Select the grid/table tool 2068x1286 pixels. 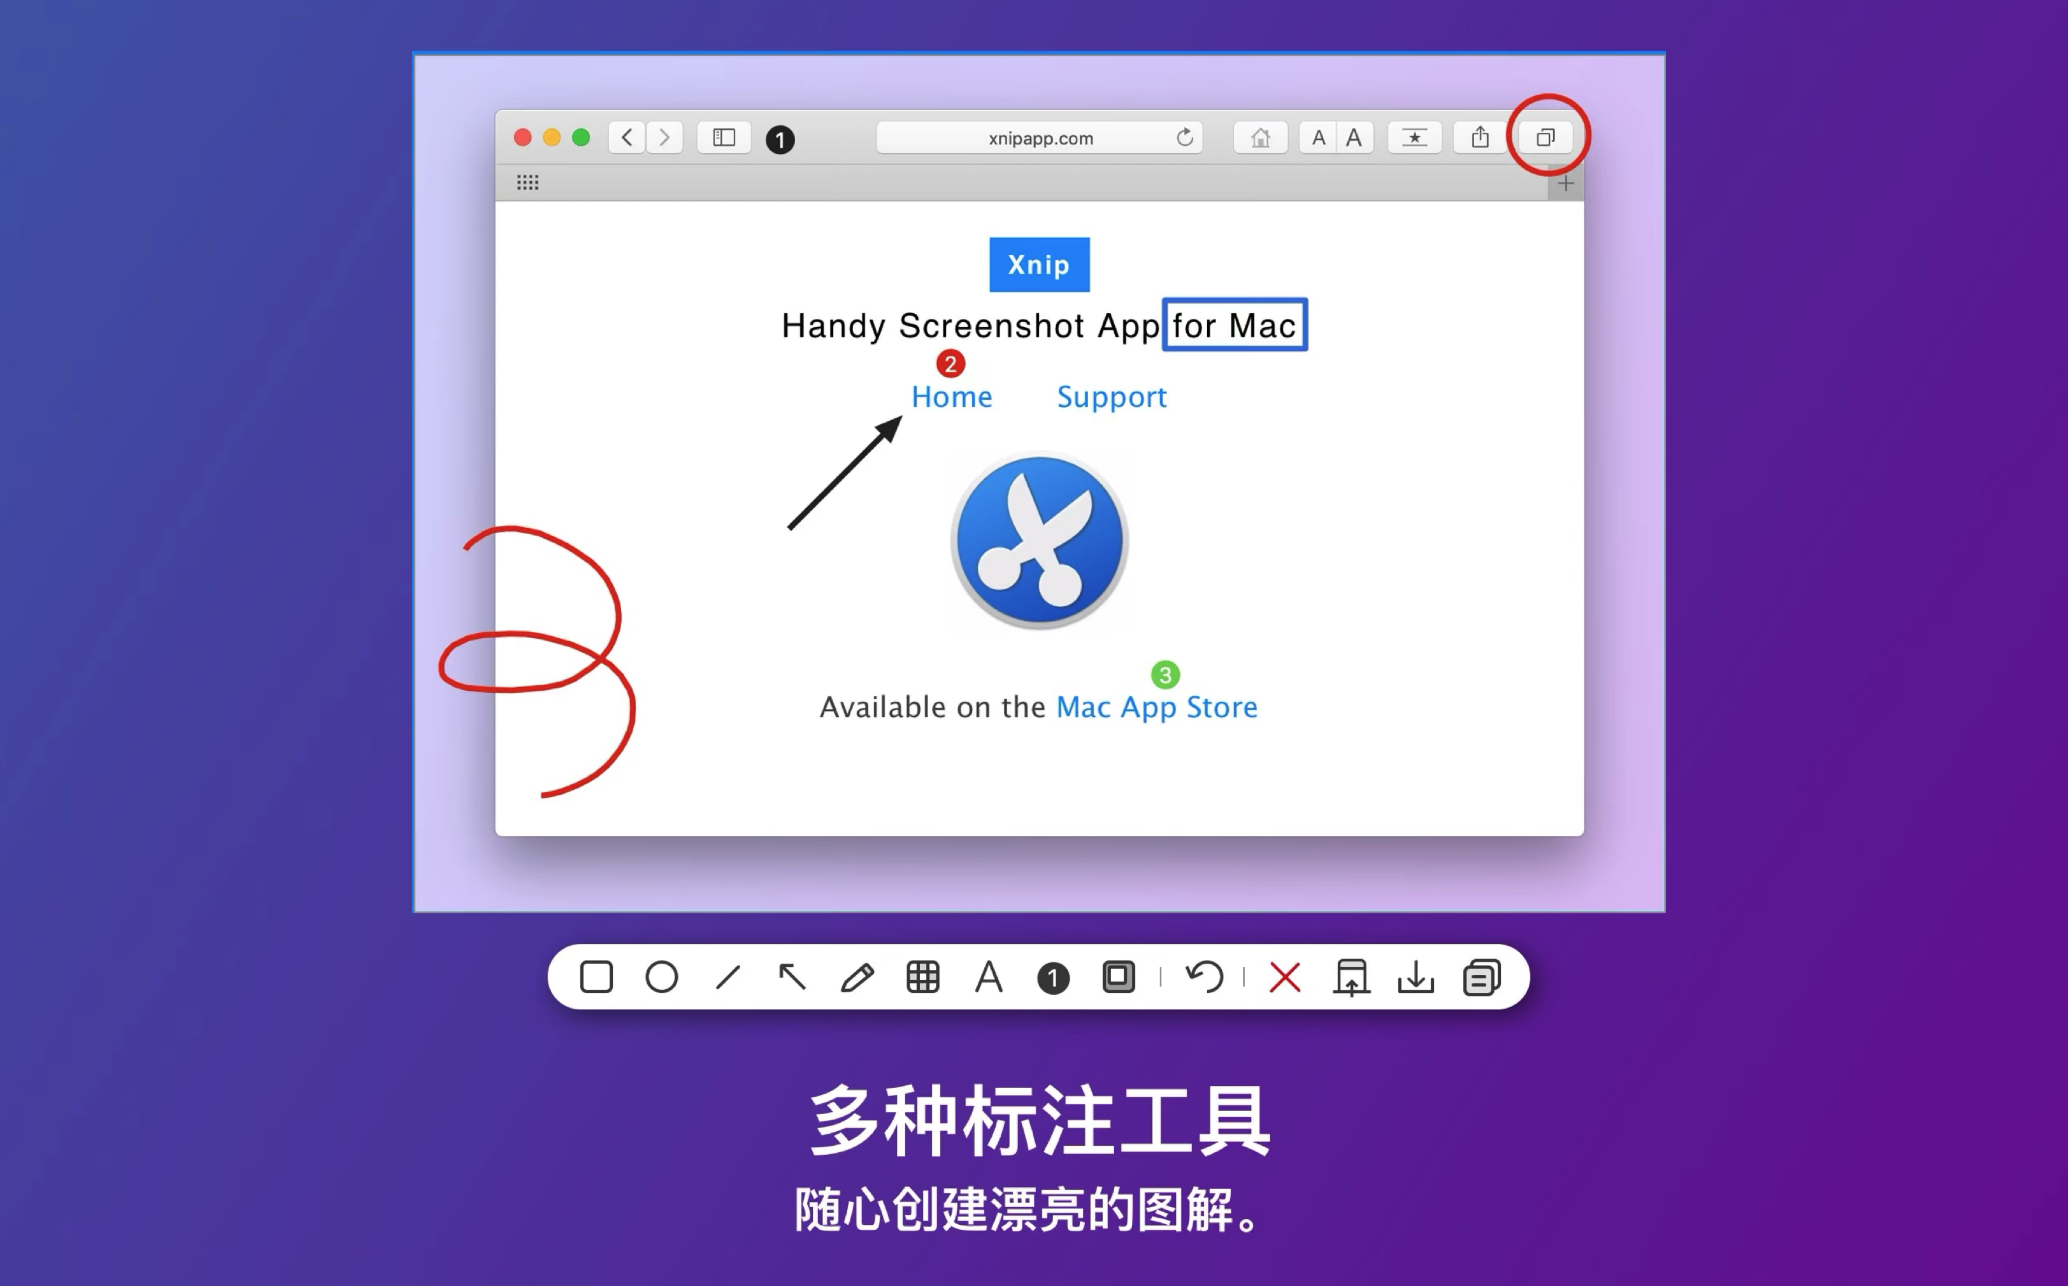pos(921,978)
